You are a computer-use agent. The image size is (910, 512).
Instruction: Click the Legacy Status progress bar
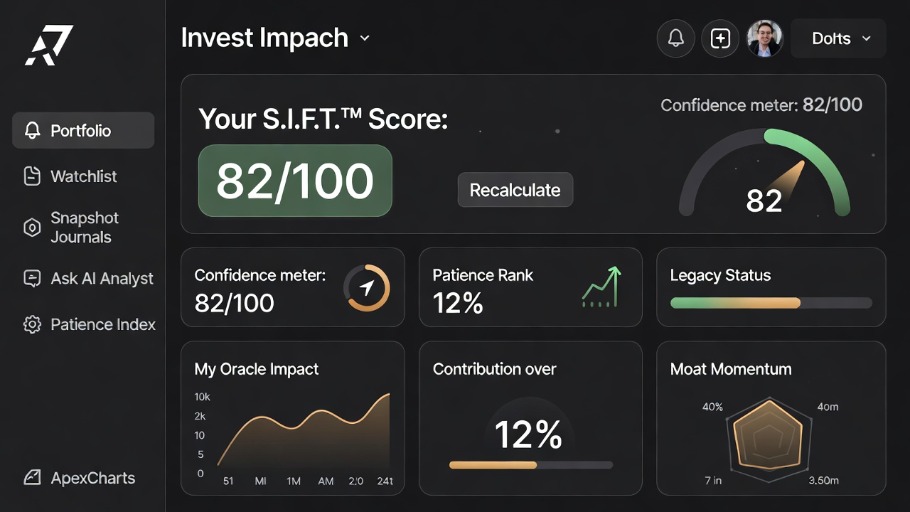[770, 303]
